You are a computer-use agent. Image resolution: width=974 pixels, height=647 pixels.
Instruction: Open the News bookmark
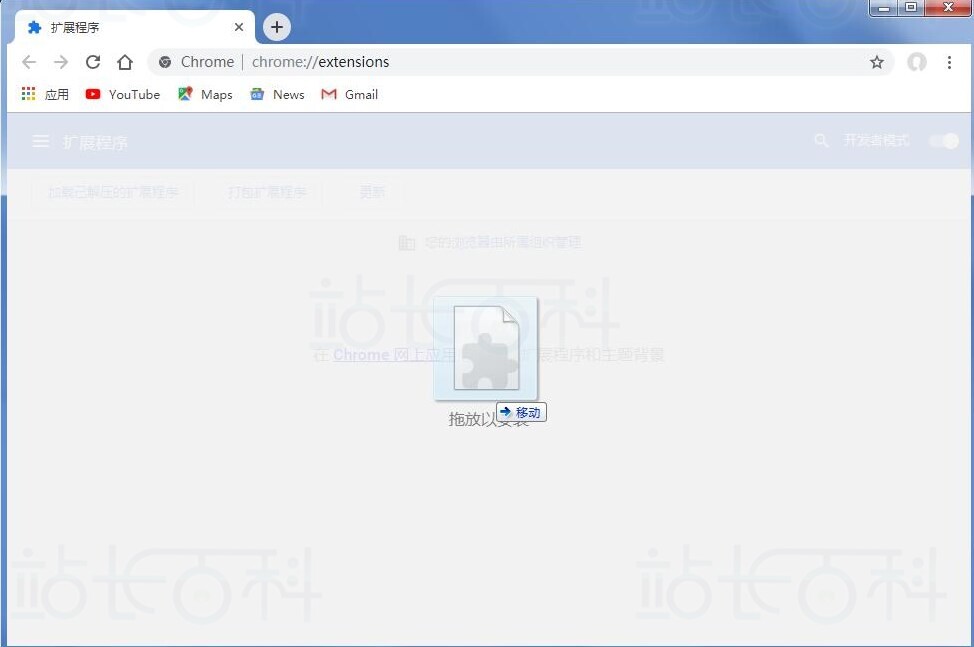click(x=277, y=94)
